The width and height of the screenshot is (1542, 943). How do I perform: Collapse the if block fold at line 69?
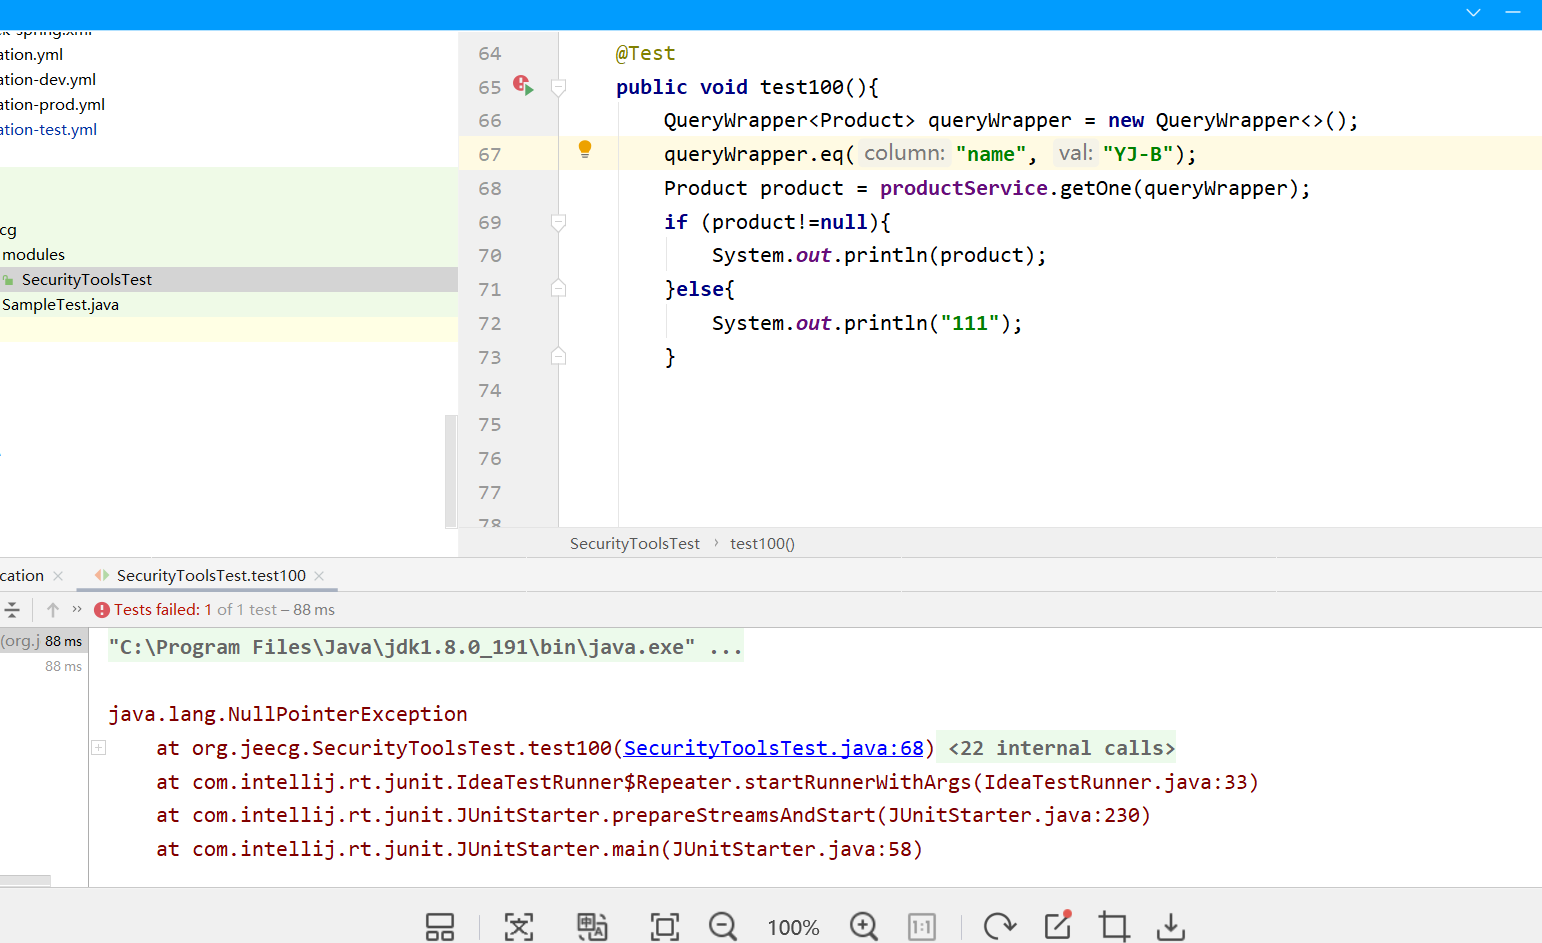click(559, 222)
